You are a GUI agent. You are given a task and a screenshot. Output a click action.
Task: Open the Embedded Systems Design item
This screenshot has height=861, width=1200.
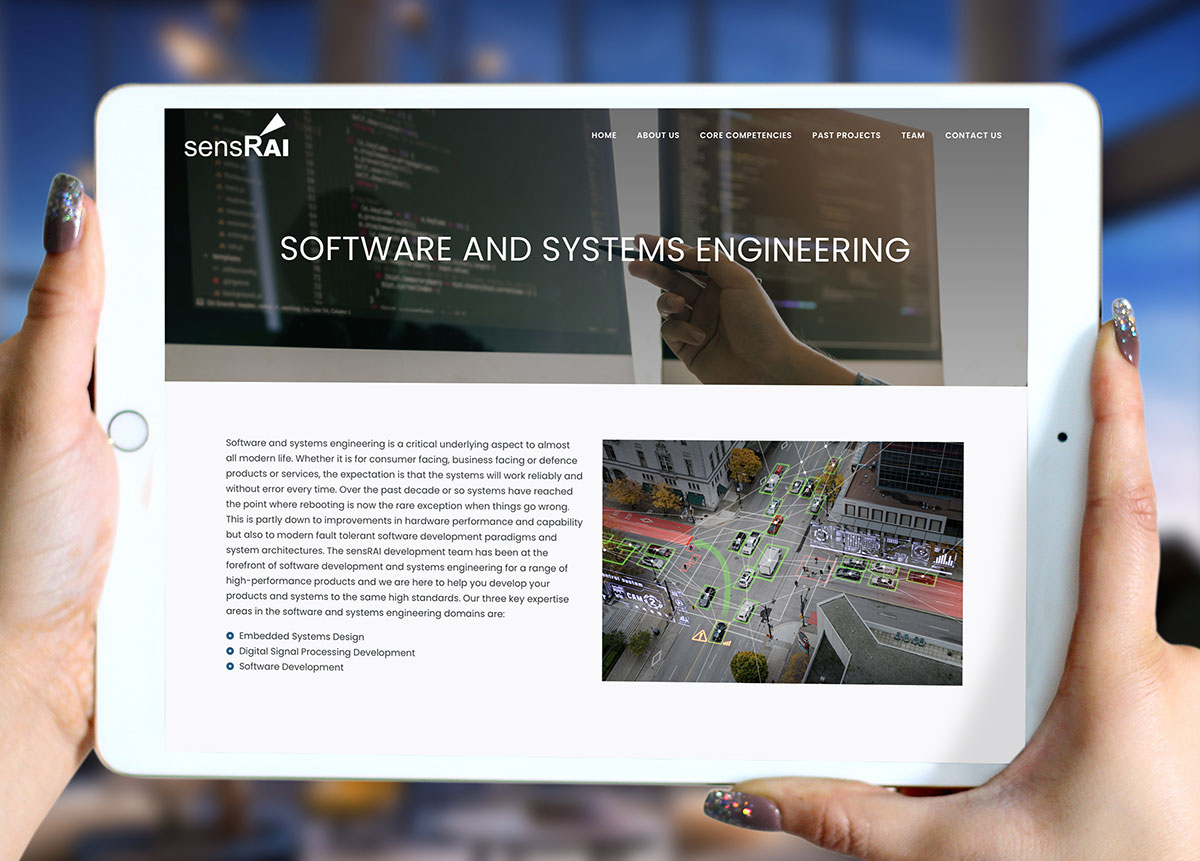point(301,637)
